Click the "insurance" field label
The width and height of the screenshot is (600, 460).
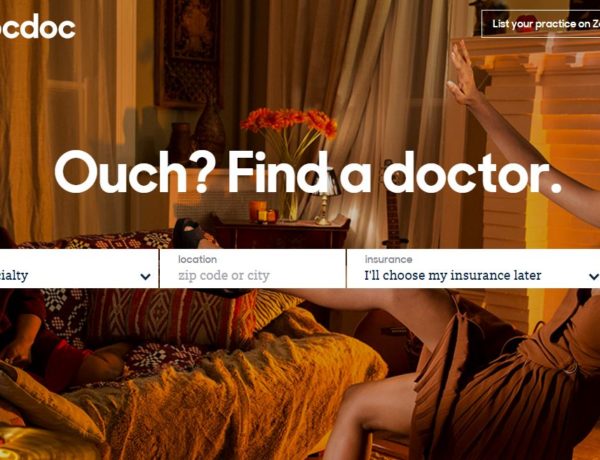pyautogui.click(x=388, y=259)
